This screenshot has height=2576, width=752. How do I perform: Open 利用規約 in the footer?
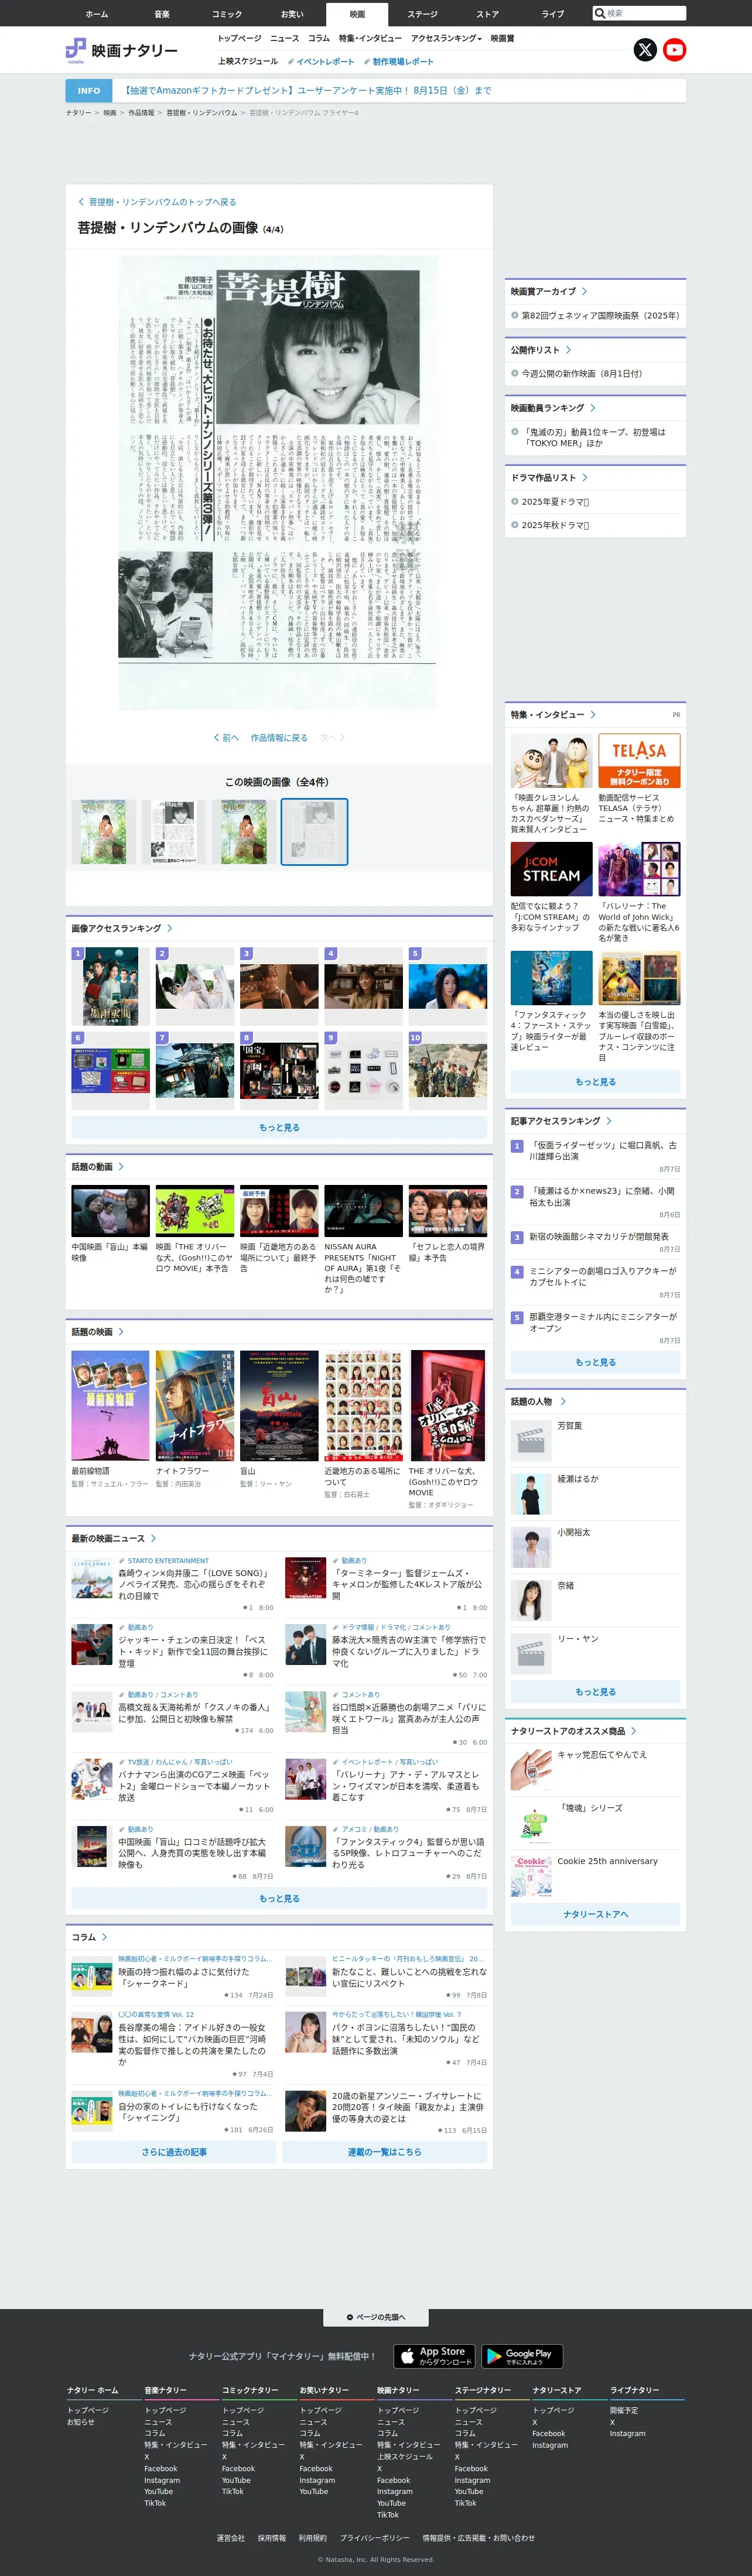click(312, 2538)
